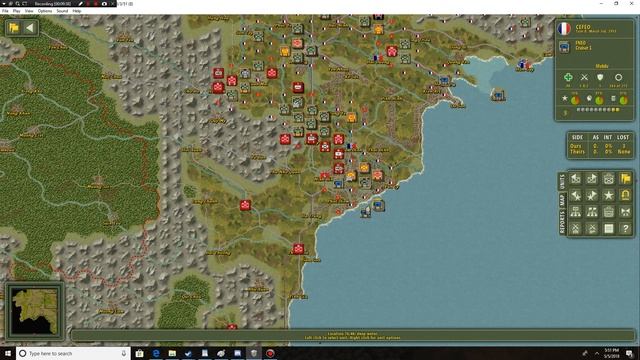640x360 pixels.
Task: Click the left hierarchy chart icon
Action: pos(576,212)
